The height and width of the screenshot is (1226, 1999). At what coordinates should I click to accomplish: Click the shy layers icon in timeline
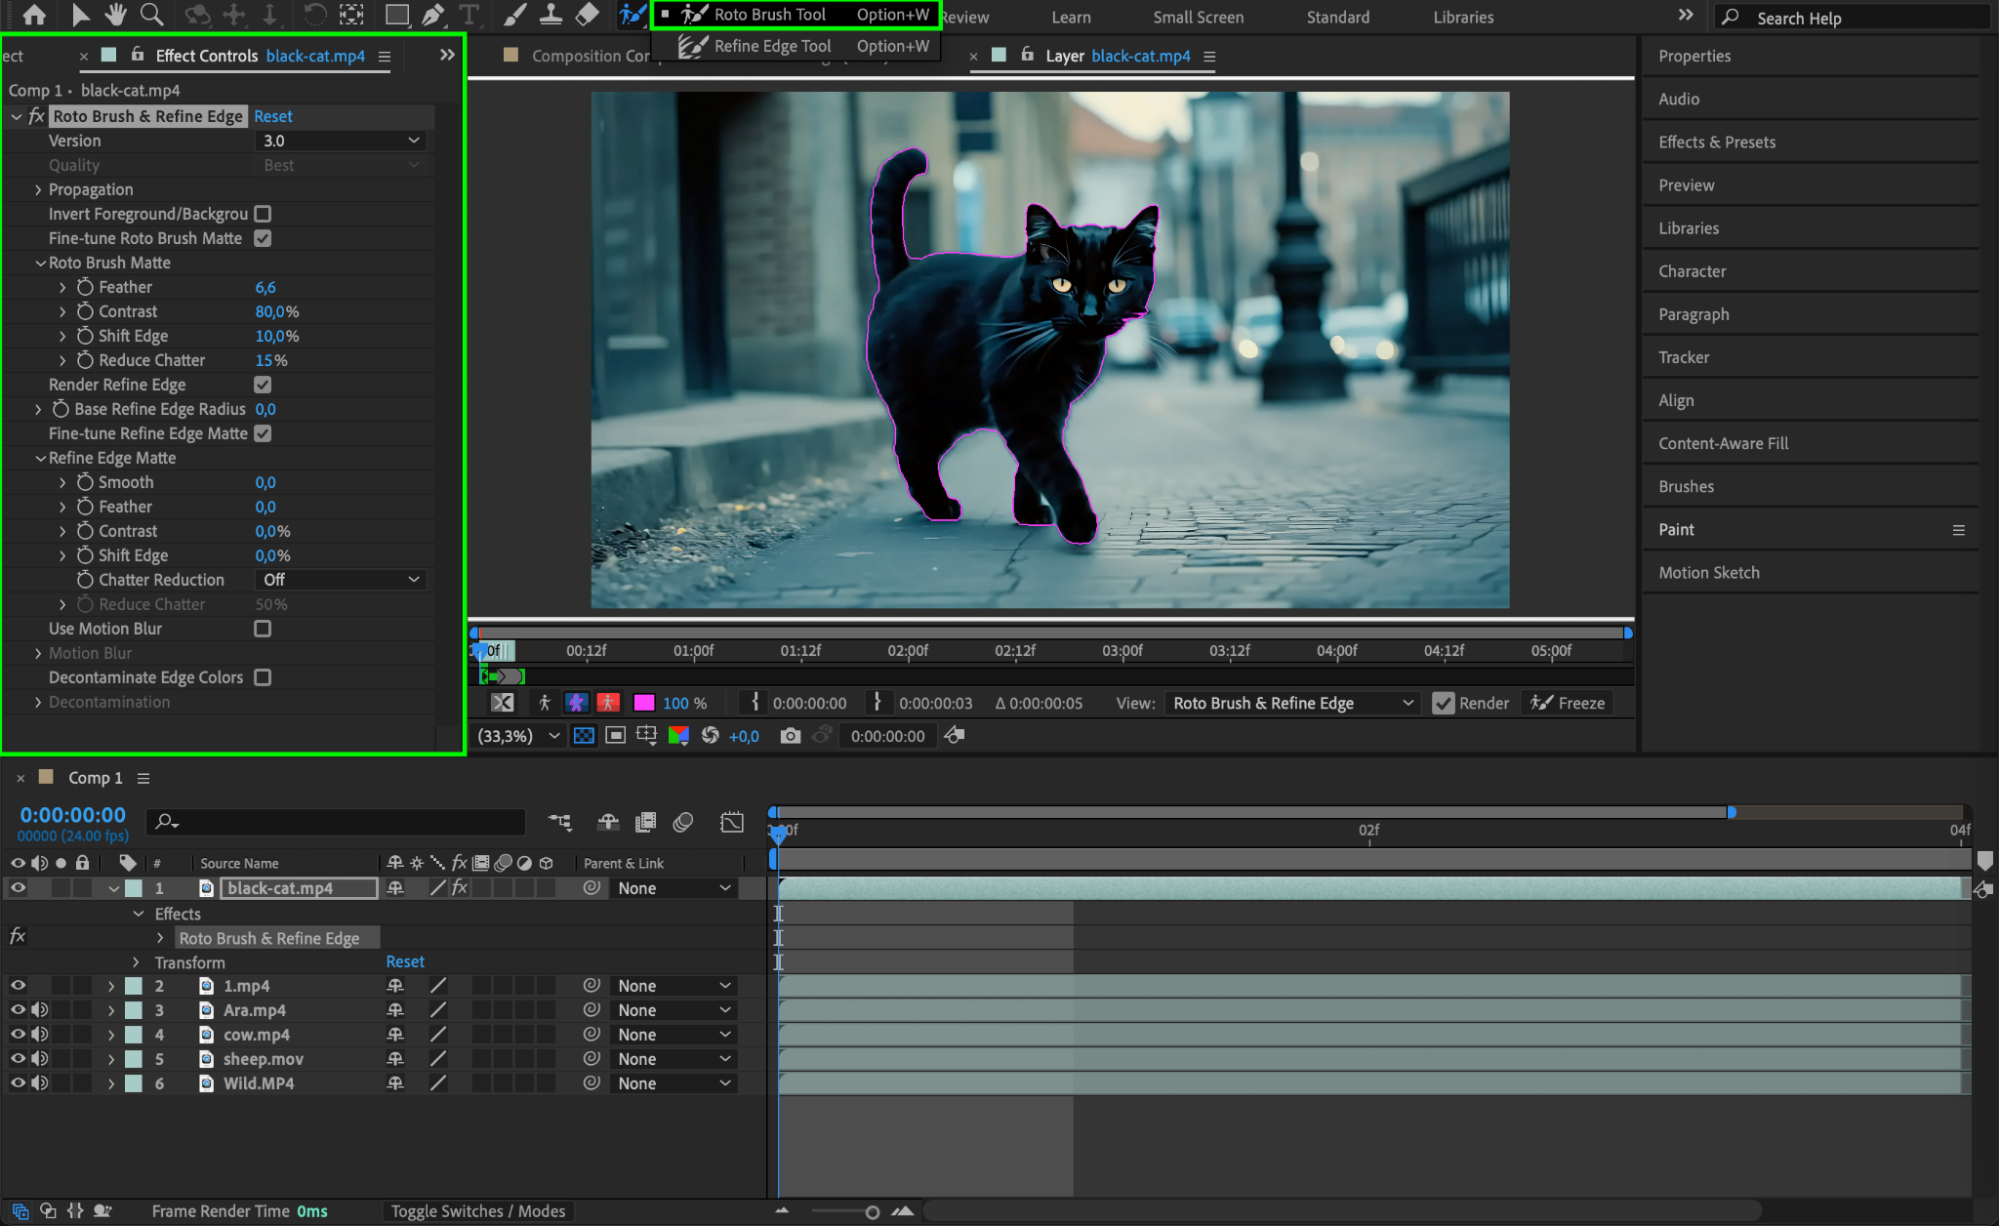tap(608, 822)
